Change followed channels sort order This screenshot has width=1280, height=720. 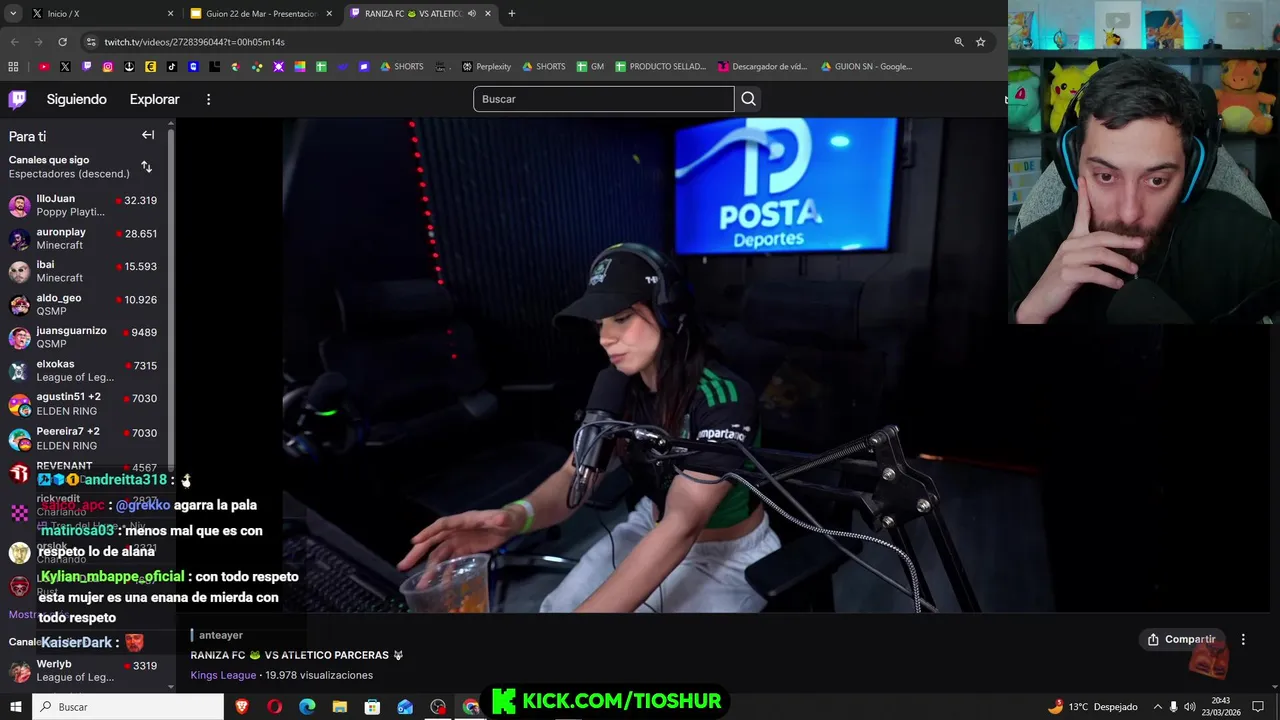146,167
